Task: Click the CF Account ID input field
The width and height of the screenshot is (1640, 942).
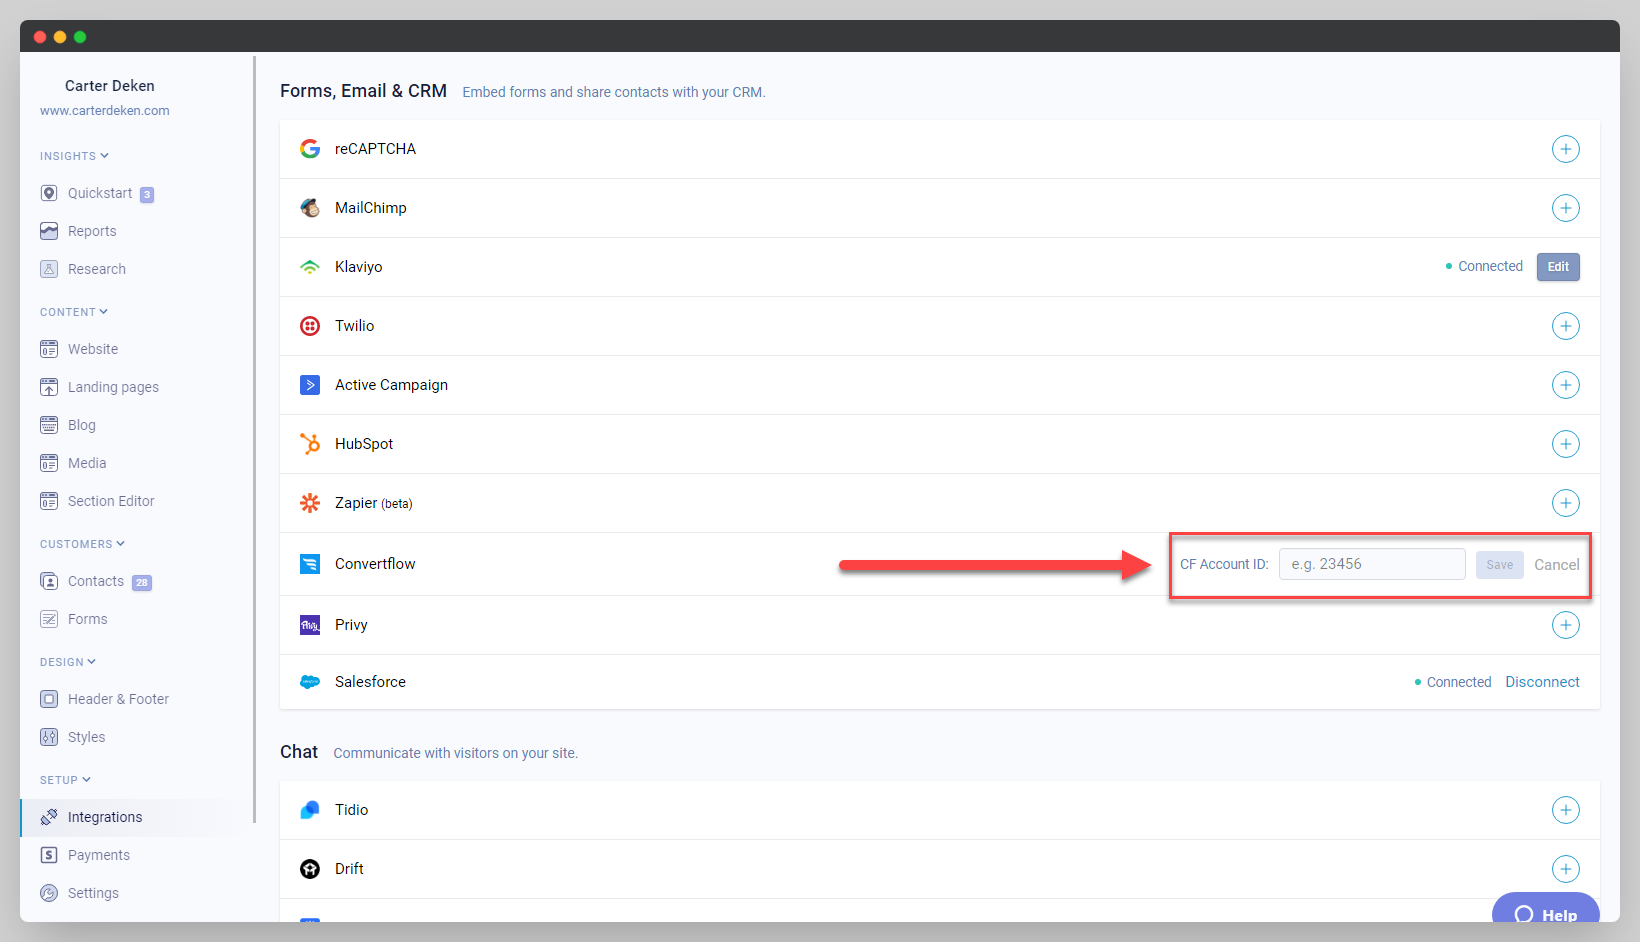Action: 1371,564
